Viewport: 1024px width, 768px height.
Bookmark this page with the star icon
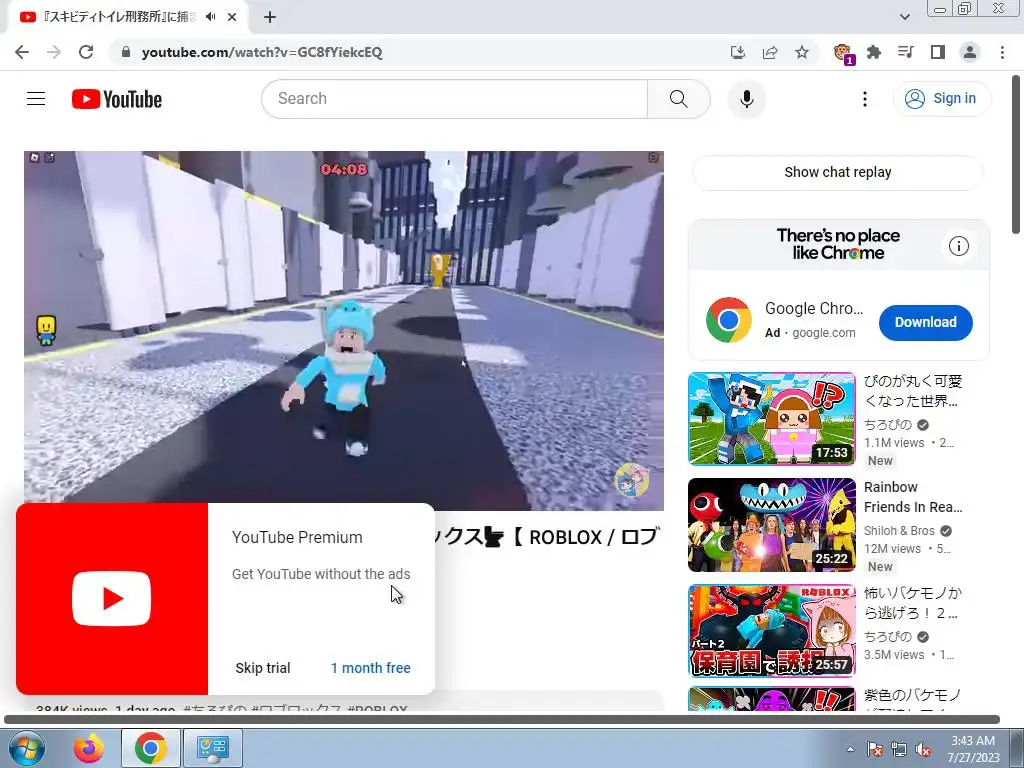click(x=802, y=52)
